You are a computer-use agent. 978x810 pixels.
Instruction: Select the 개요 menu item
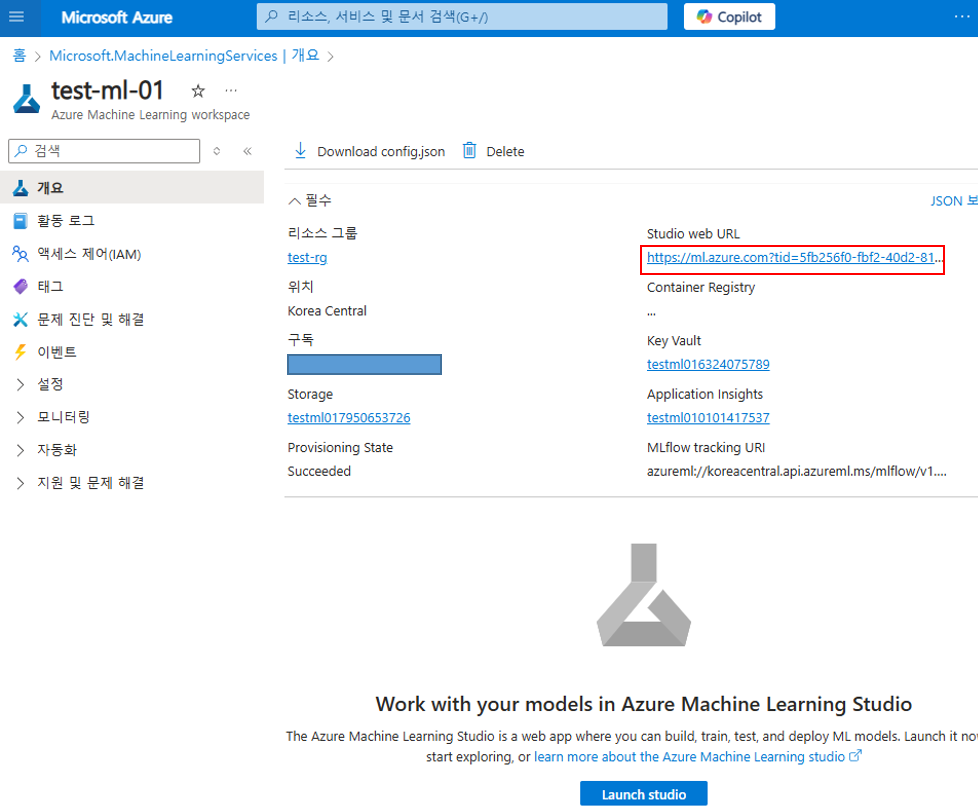pos(132,188)
